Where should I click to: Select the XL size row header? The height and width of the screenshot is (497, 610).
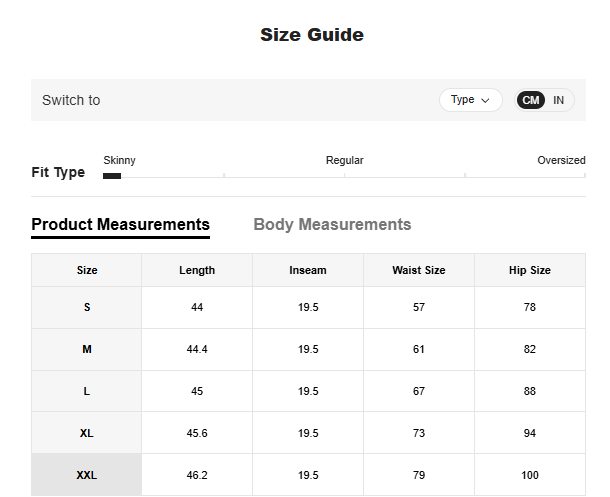coord(87,433)
